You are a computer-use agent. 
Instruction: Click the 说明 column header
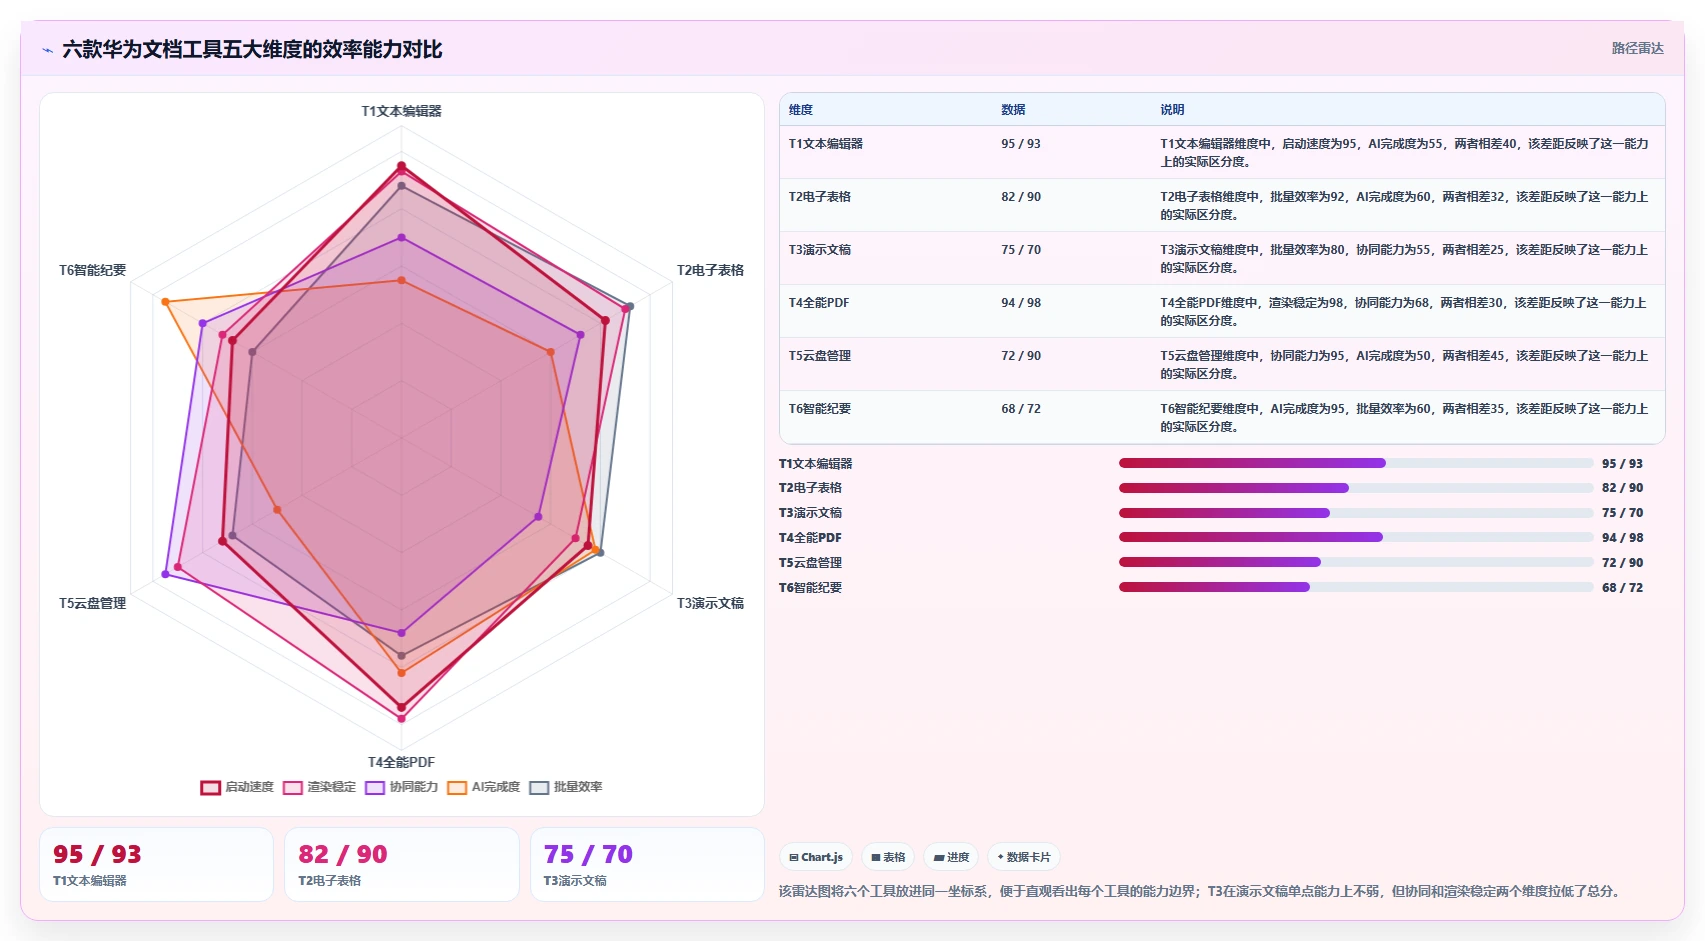1172,110
